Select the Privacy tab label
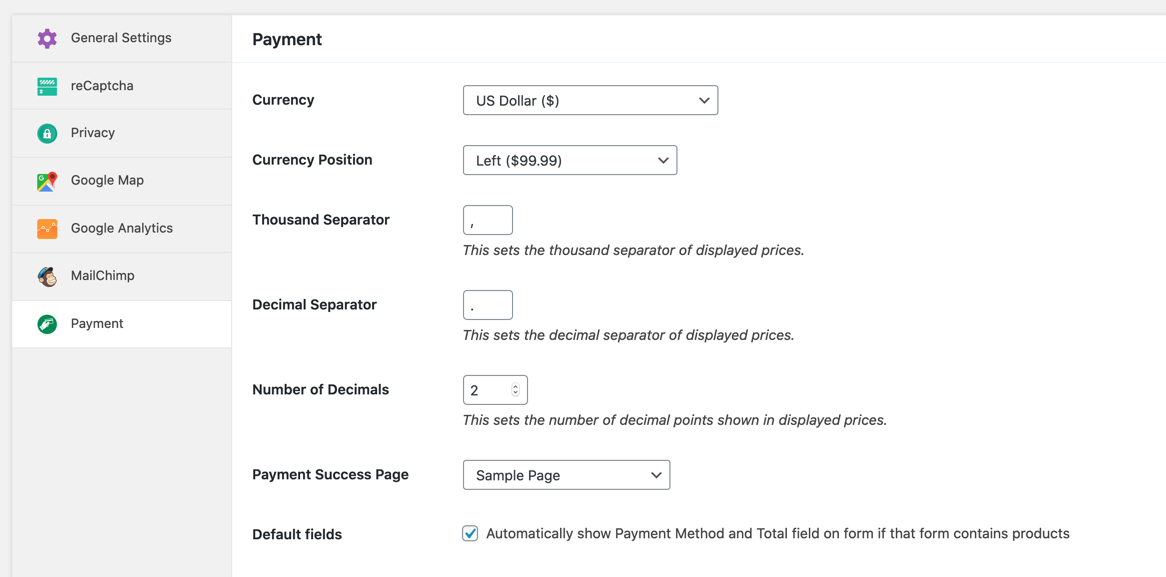1166x577 pixels. 93,133
